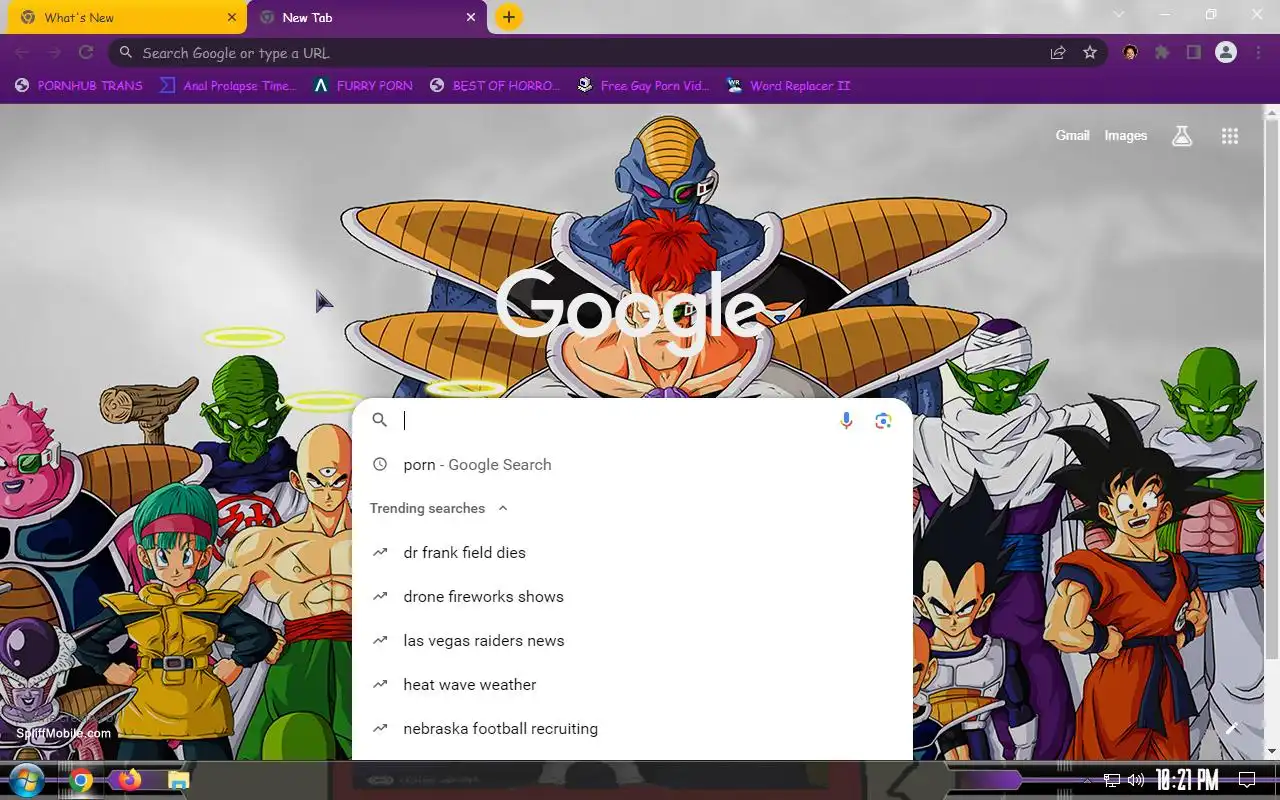Select "dr frank field dies" suggestion
Viewport: 1280px width, 800px height.
pos(632,553)
